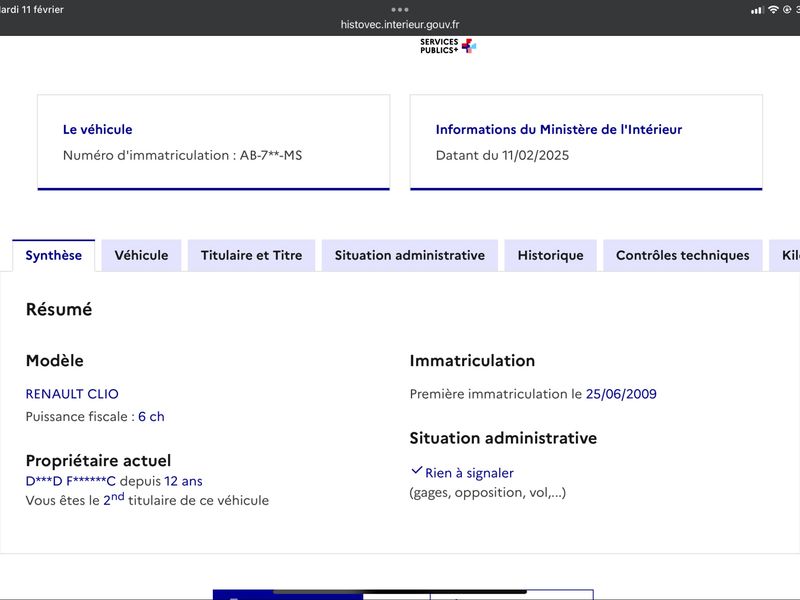The height and width of the screenshot is (600, 800).
Task: Tap the Wi-Fi status icon
Action: click(773, 10)
